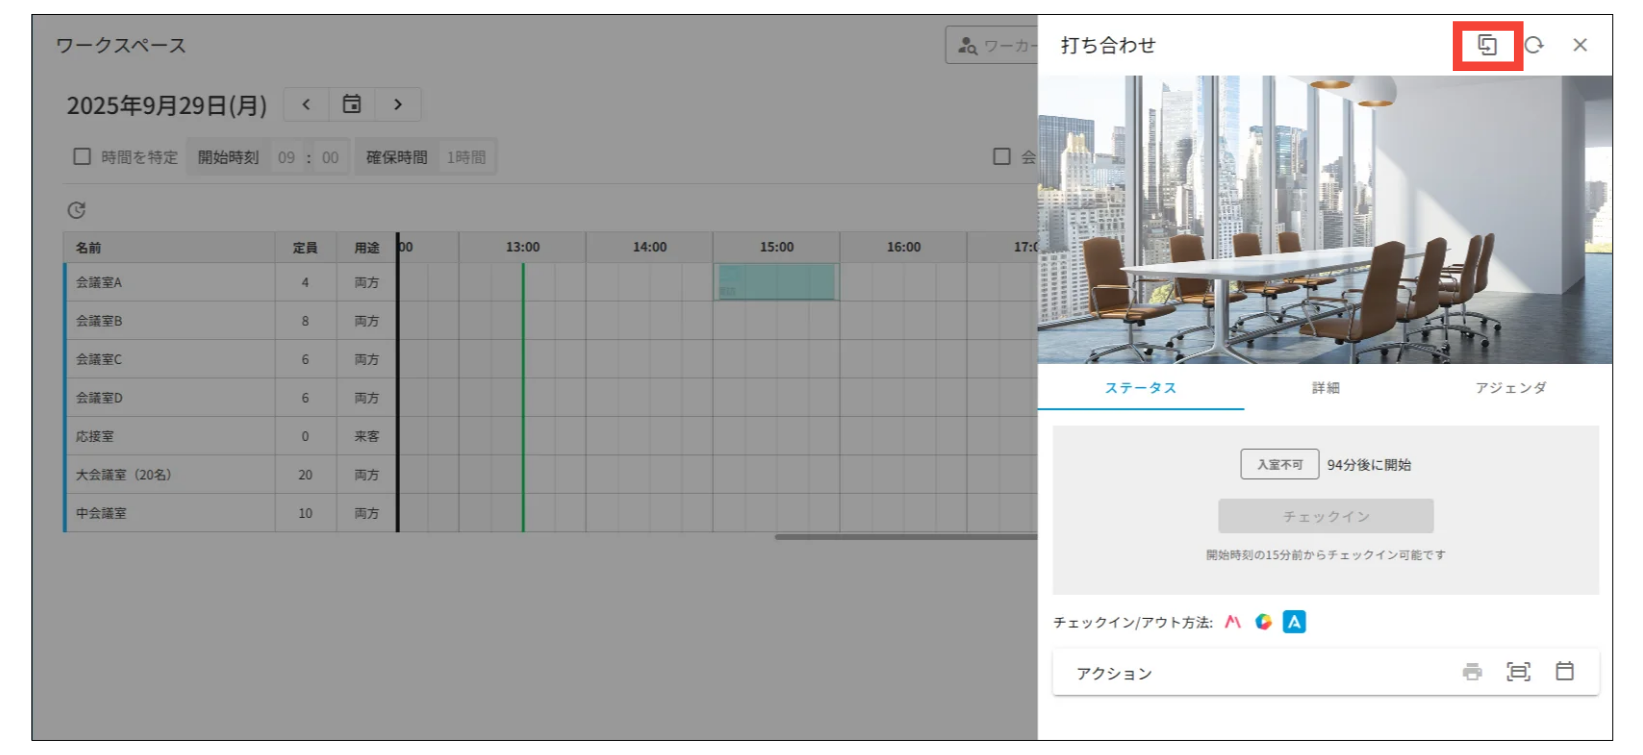The width and height of the screenshot is (1643, 755).
Task: Click the printer icon in アクション row
Action: (1472, 672)
